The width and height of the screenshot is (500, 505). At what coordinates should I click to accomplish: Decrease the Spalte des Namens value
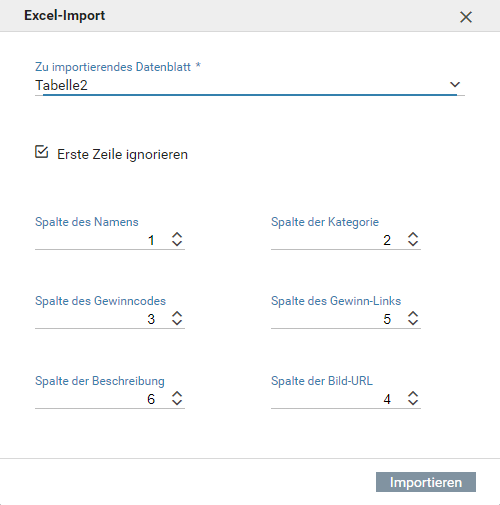tap(177, 243)
